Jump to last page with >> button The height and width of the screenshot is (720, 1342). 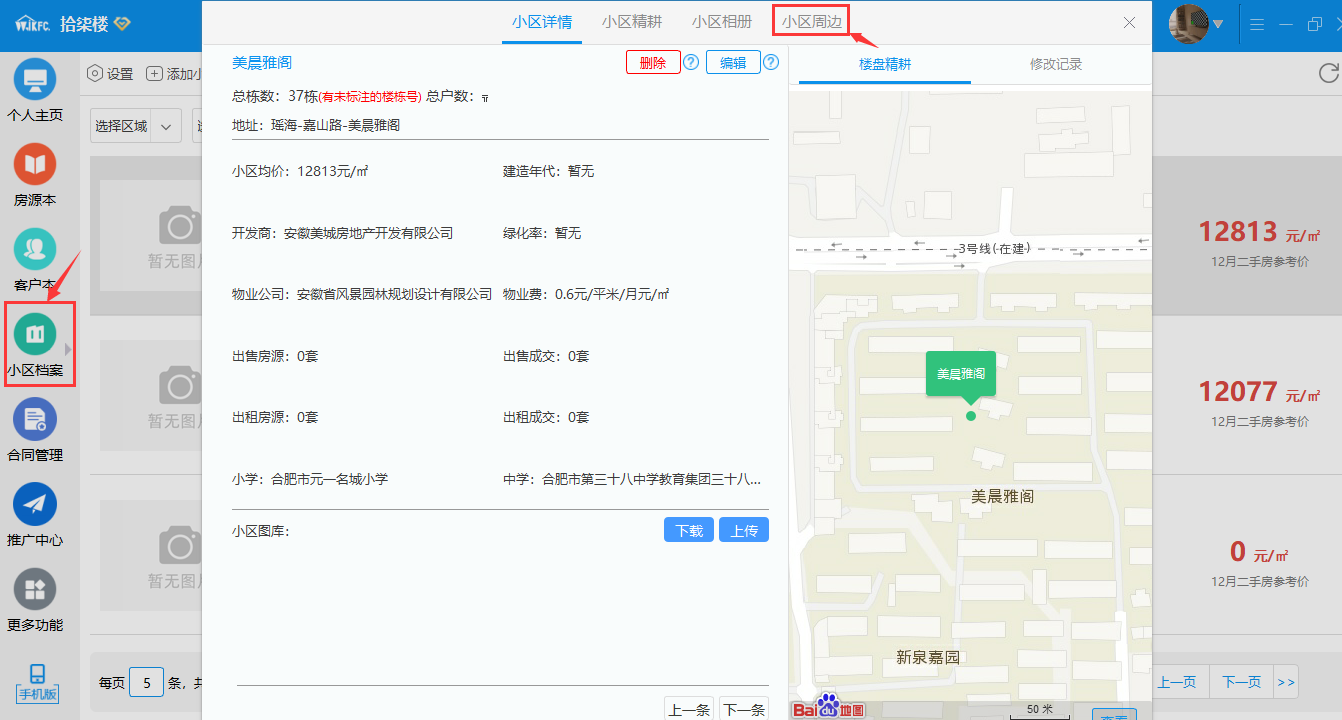[x=1286, y=683]
